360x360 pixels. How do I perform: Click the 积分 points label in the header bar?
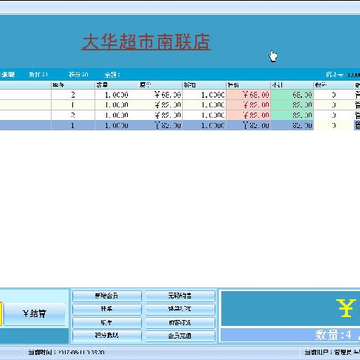coord(78,74)
